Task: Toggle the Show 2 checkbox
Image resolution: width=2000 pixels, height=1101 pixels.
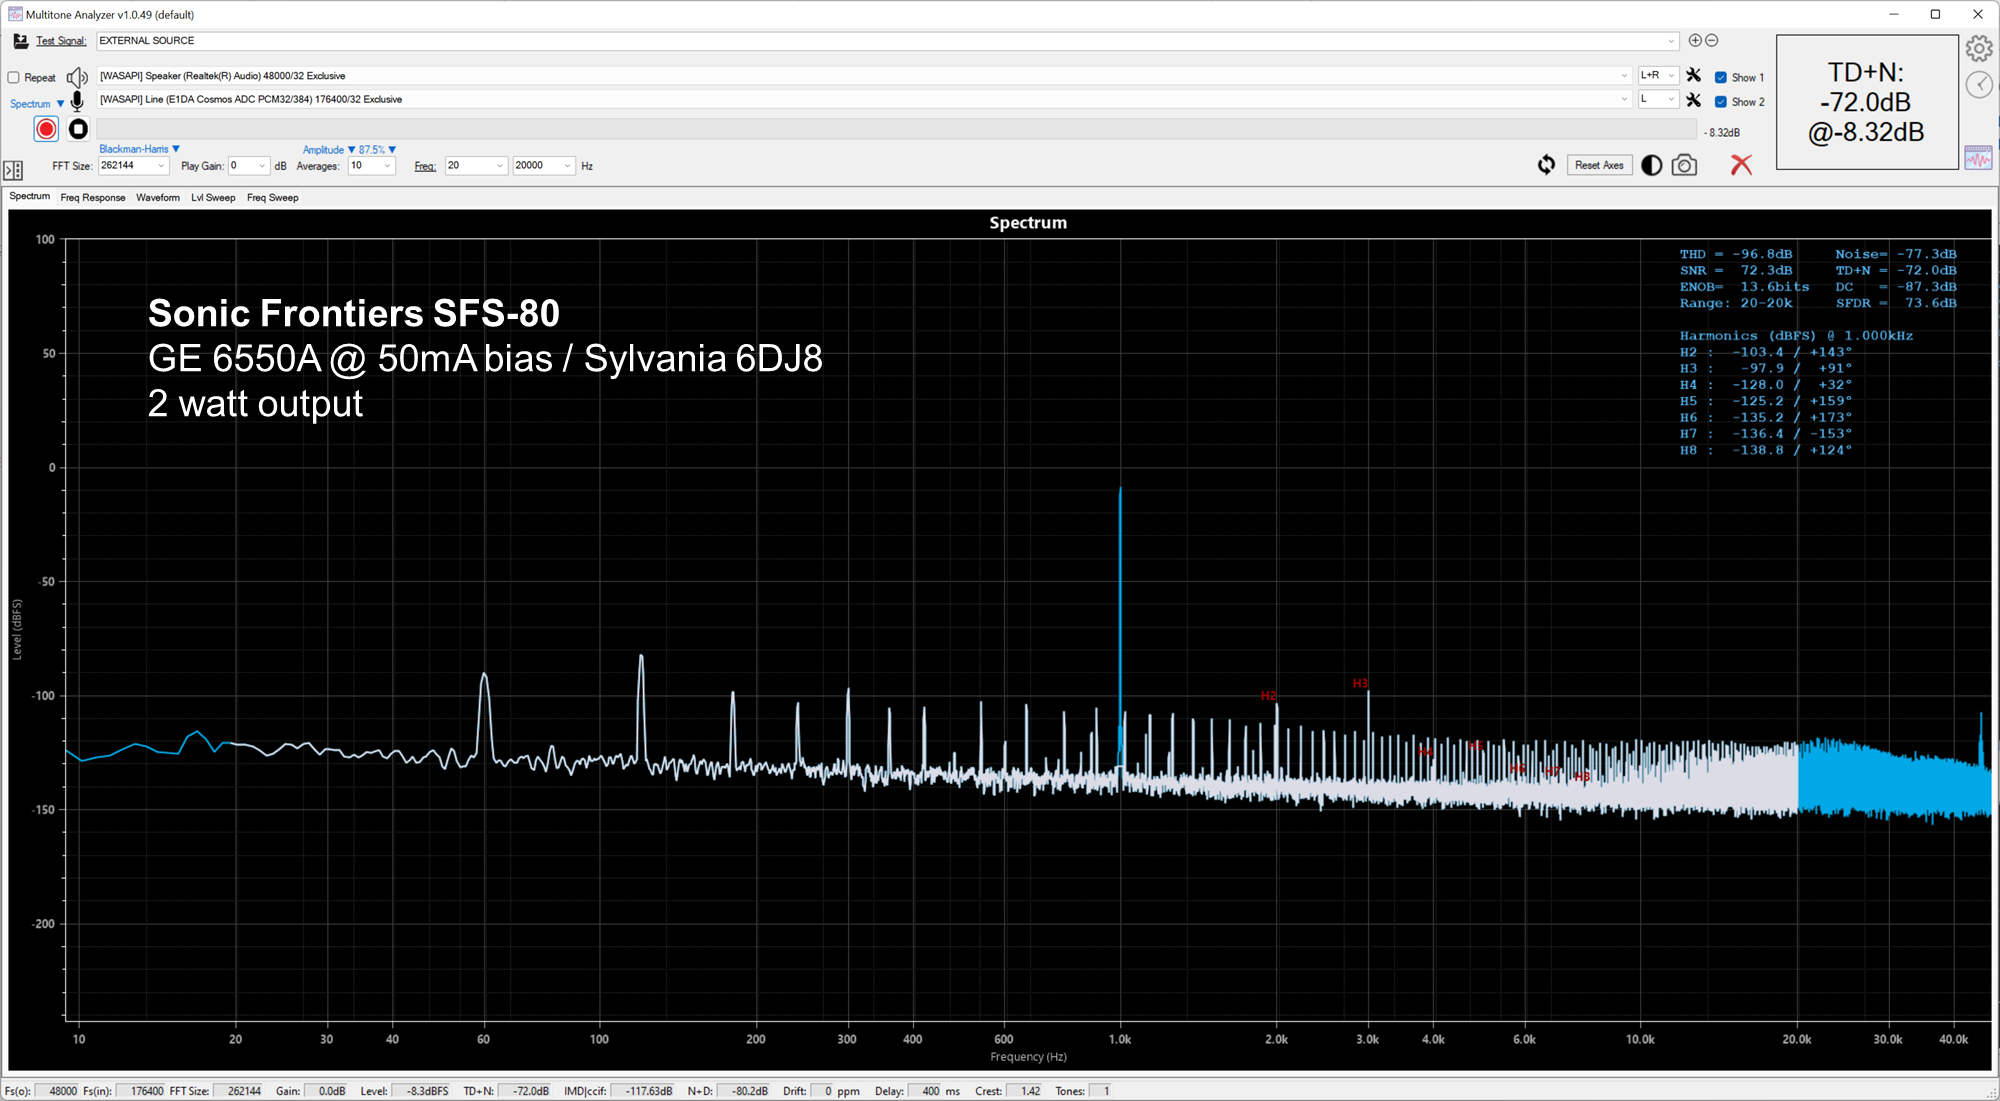Action: (1721, 101)
